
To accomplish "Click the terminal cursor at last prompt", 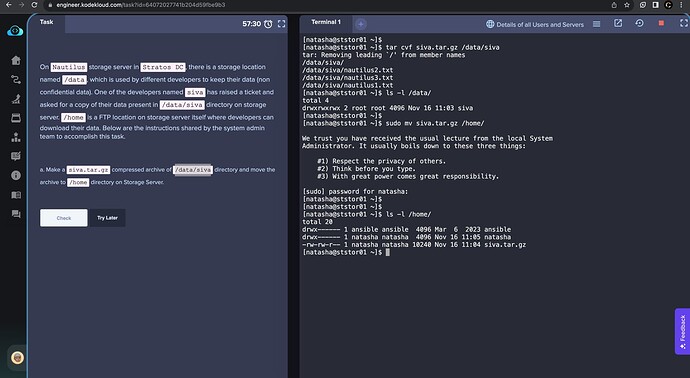I will click(388, 252).
